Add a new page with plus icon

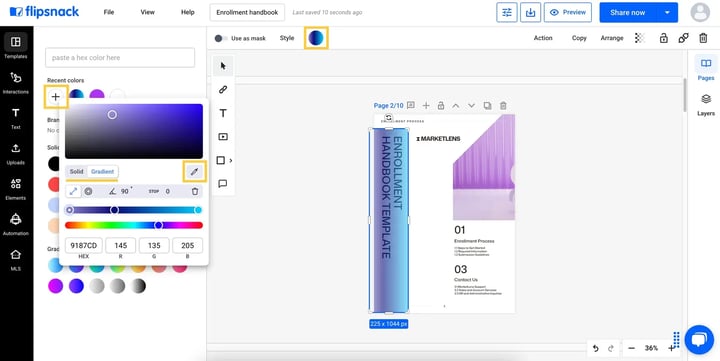426,106
